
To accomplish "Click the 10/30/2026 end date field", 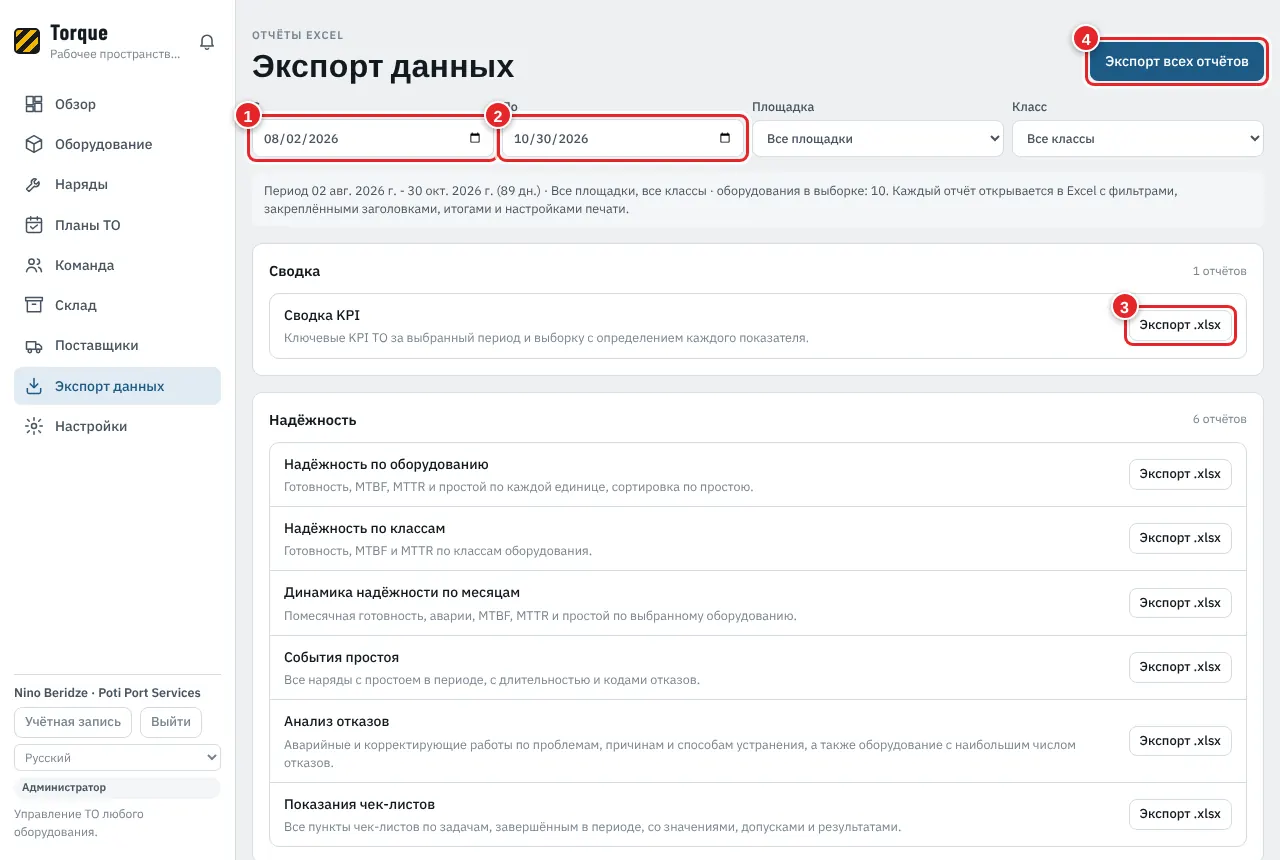I will [622, 139].
